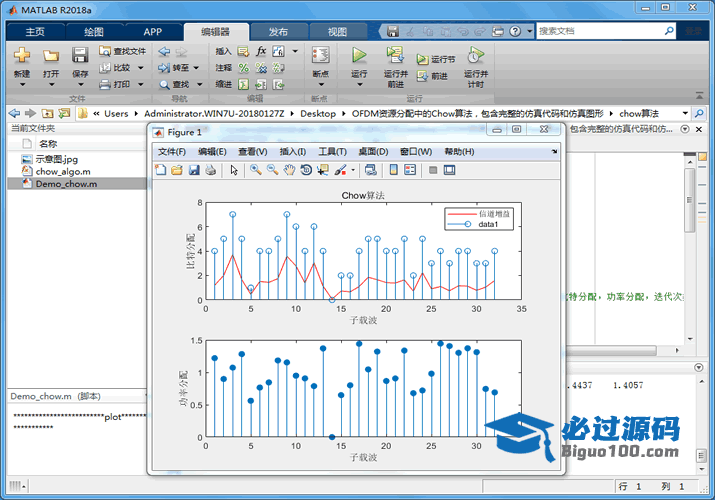Toggle the rotate 3D tool
The width and height of the screenshot is (715, 500).
click(x=306, y=170)
